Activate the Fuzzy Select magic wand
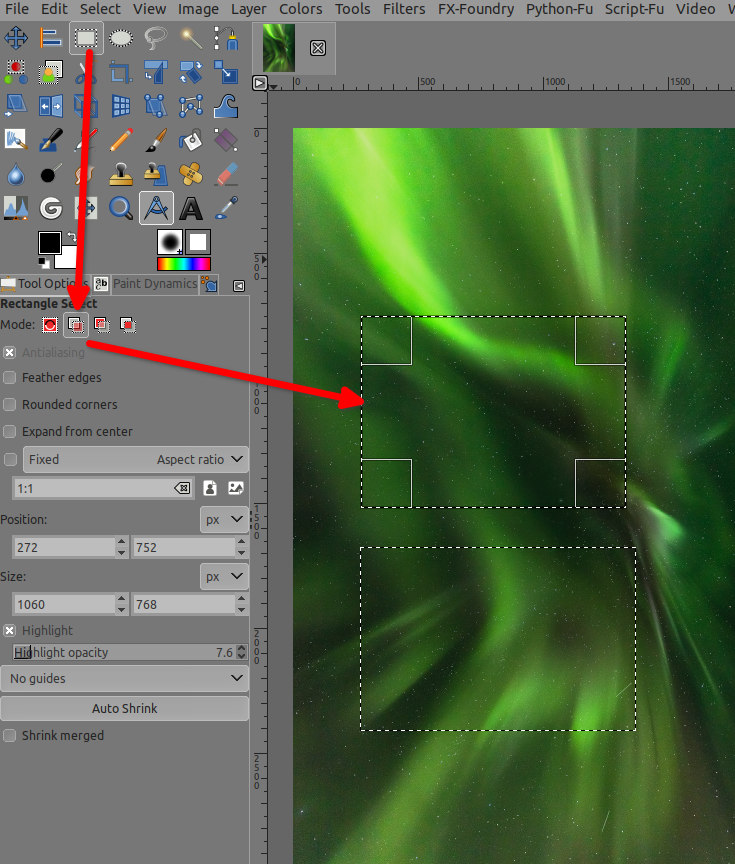735x864 pixels. [191, 38]
